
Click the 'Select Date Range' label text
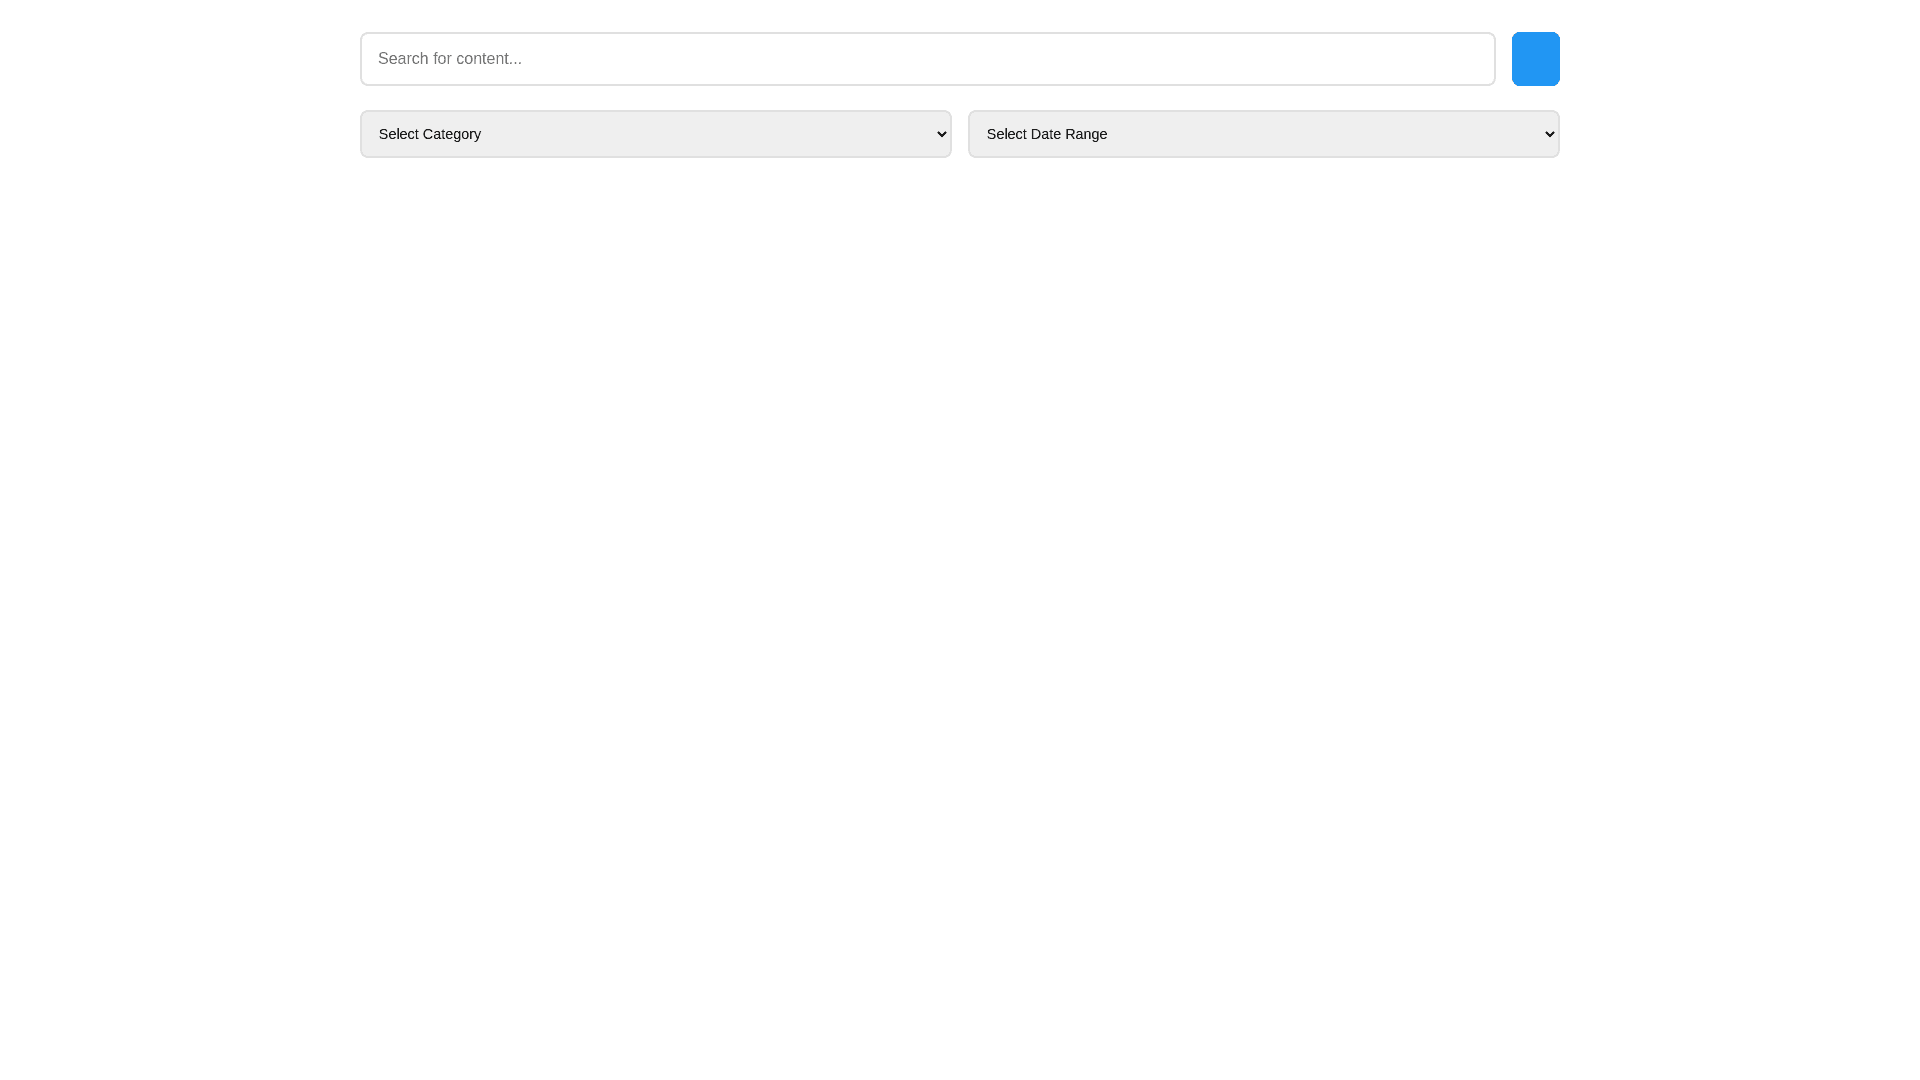1047,134
